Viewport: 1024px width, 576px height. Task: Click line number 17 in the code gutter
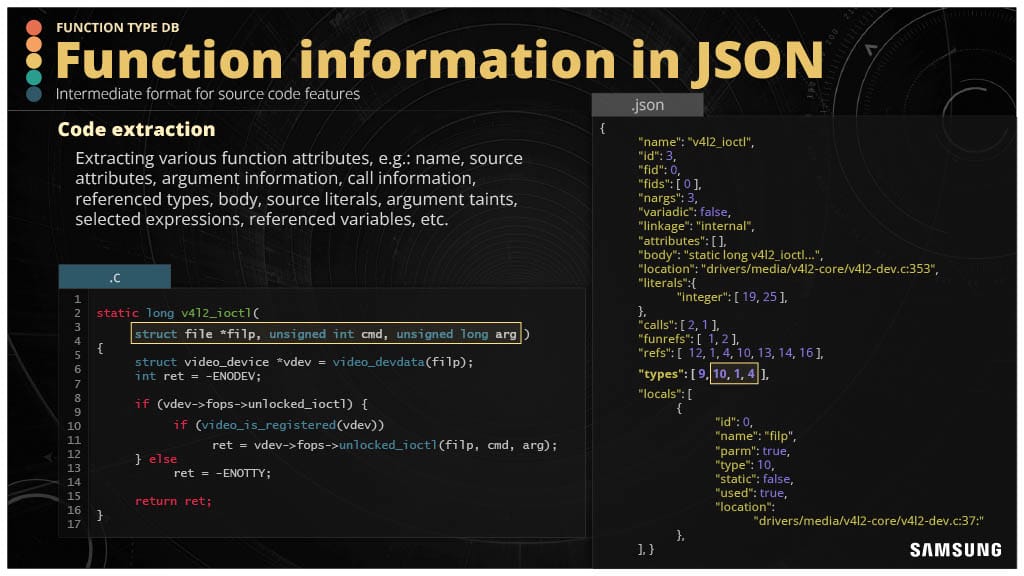coord(74,524)
